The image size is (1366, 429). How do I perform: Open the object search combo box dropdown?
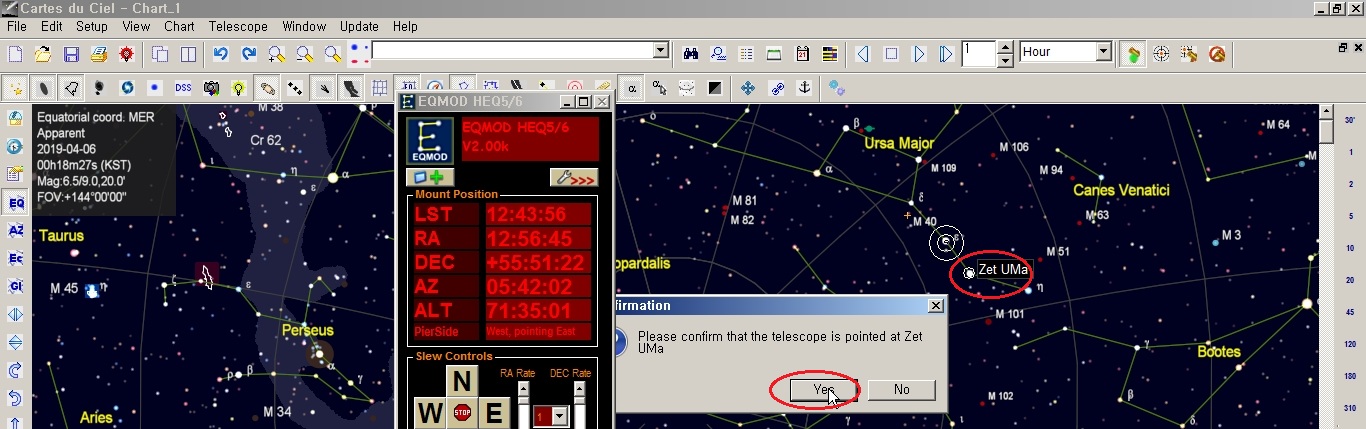[660, 50]
